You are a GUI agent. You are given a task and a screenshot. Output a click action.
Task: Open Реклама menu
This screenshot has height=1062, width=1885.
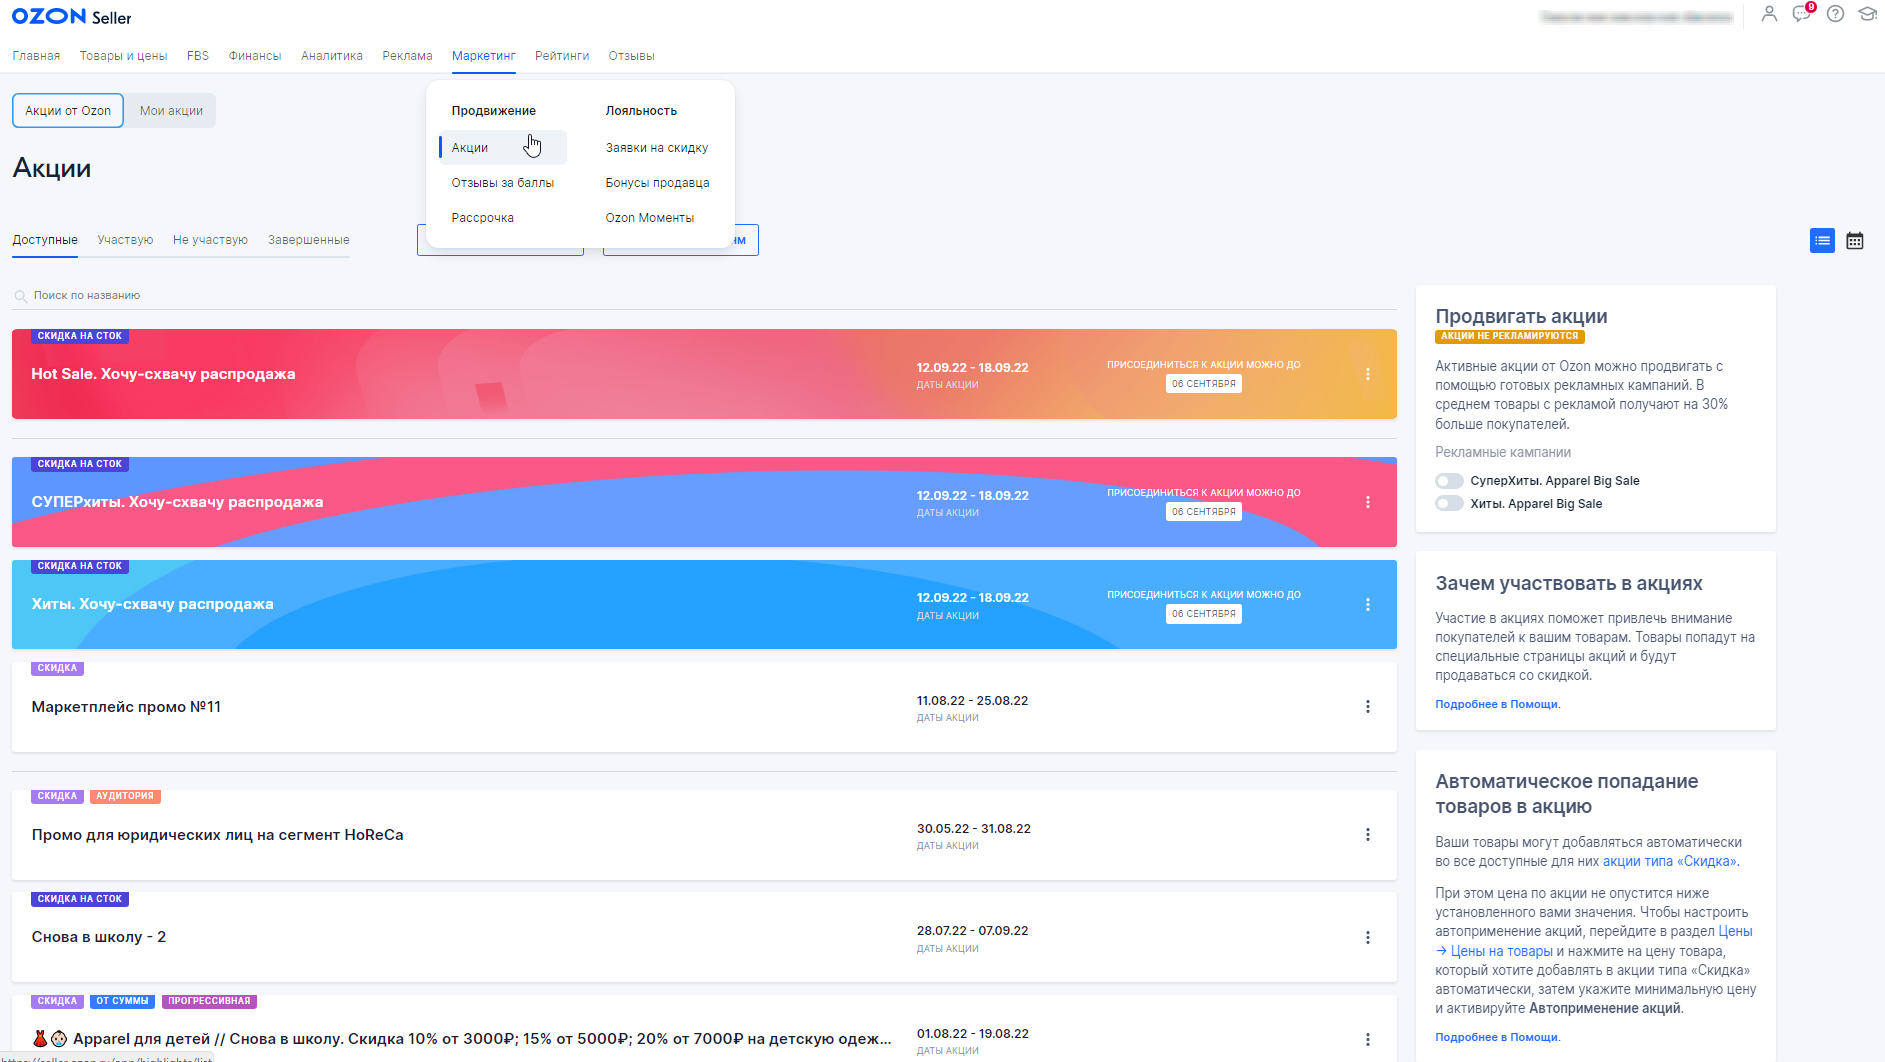point(407,56)
